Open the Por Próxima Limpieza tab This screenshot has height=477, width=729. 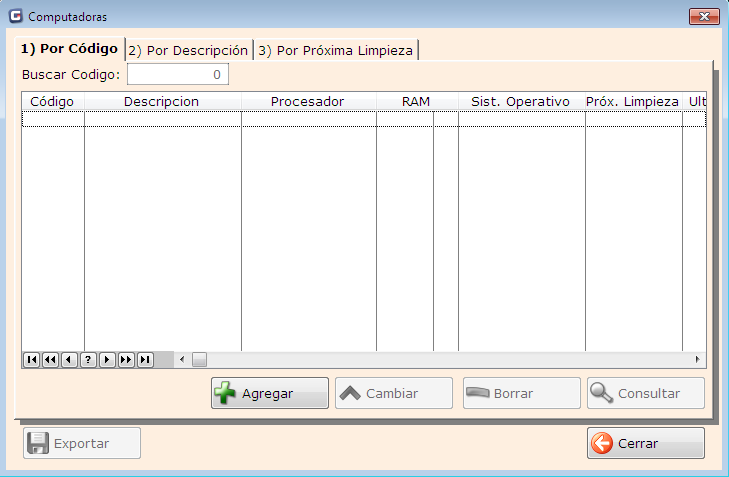pos(336,50)
